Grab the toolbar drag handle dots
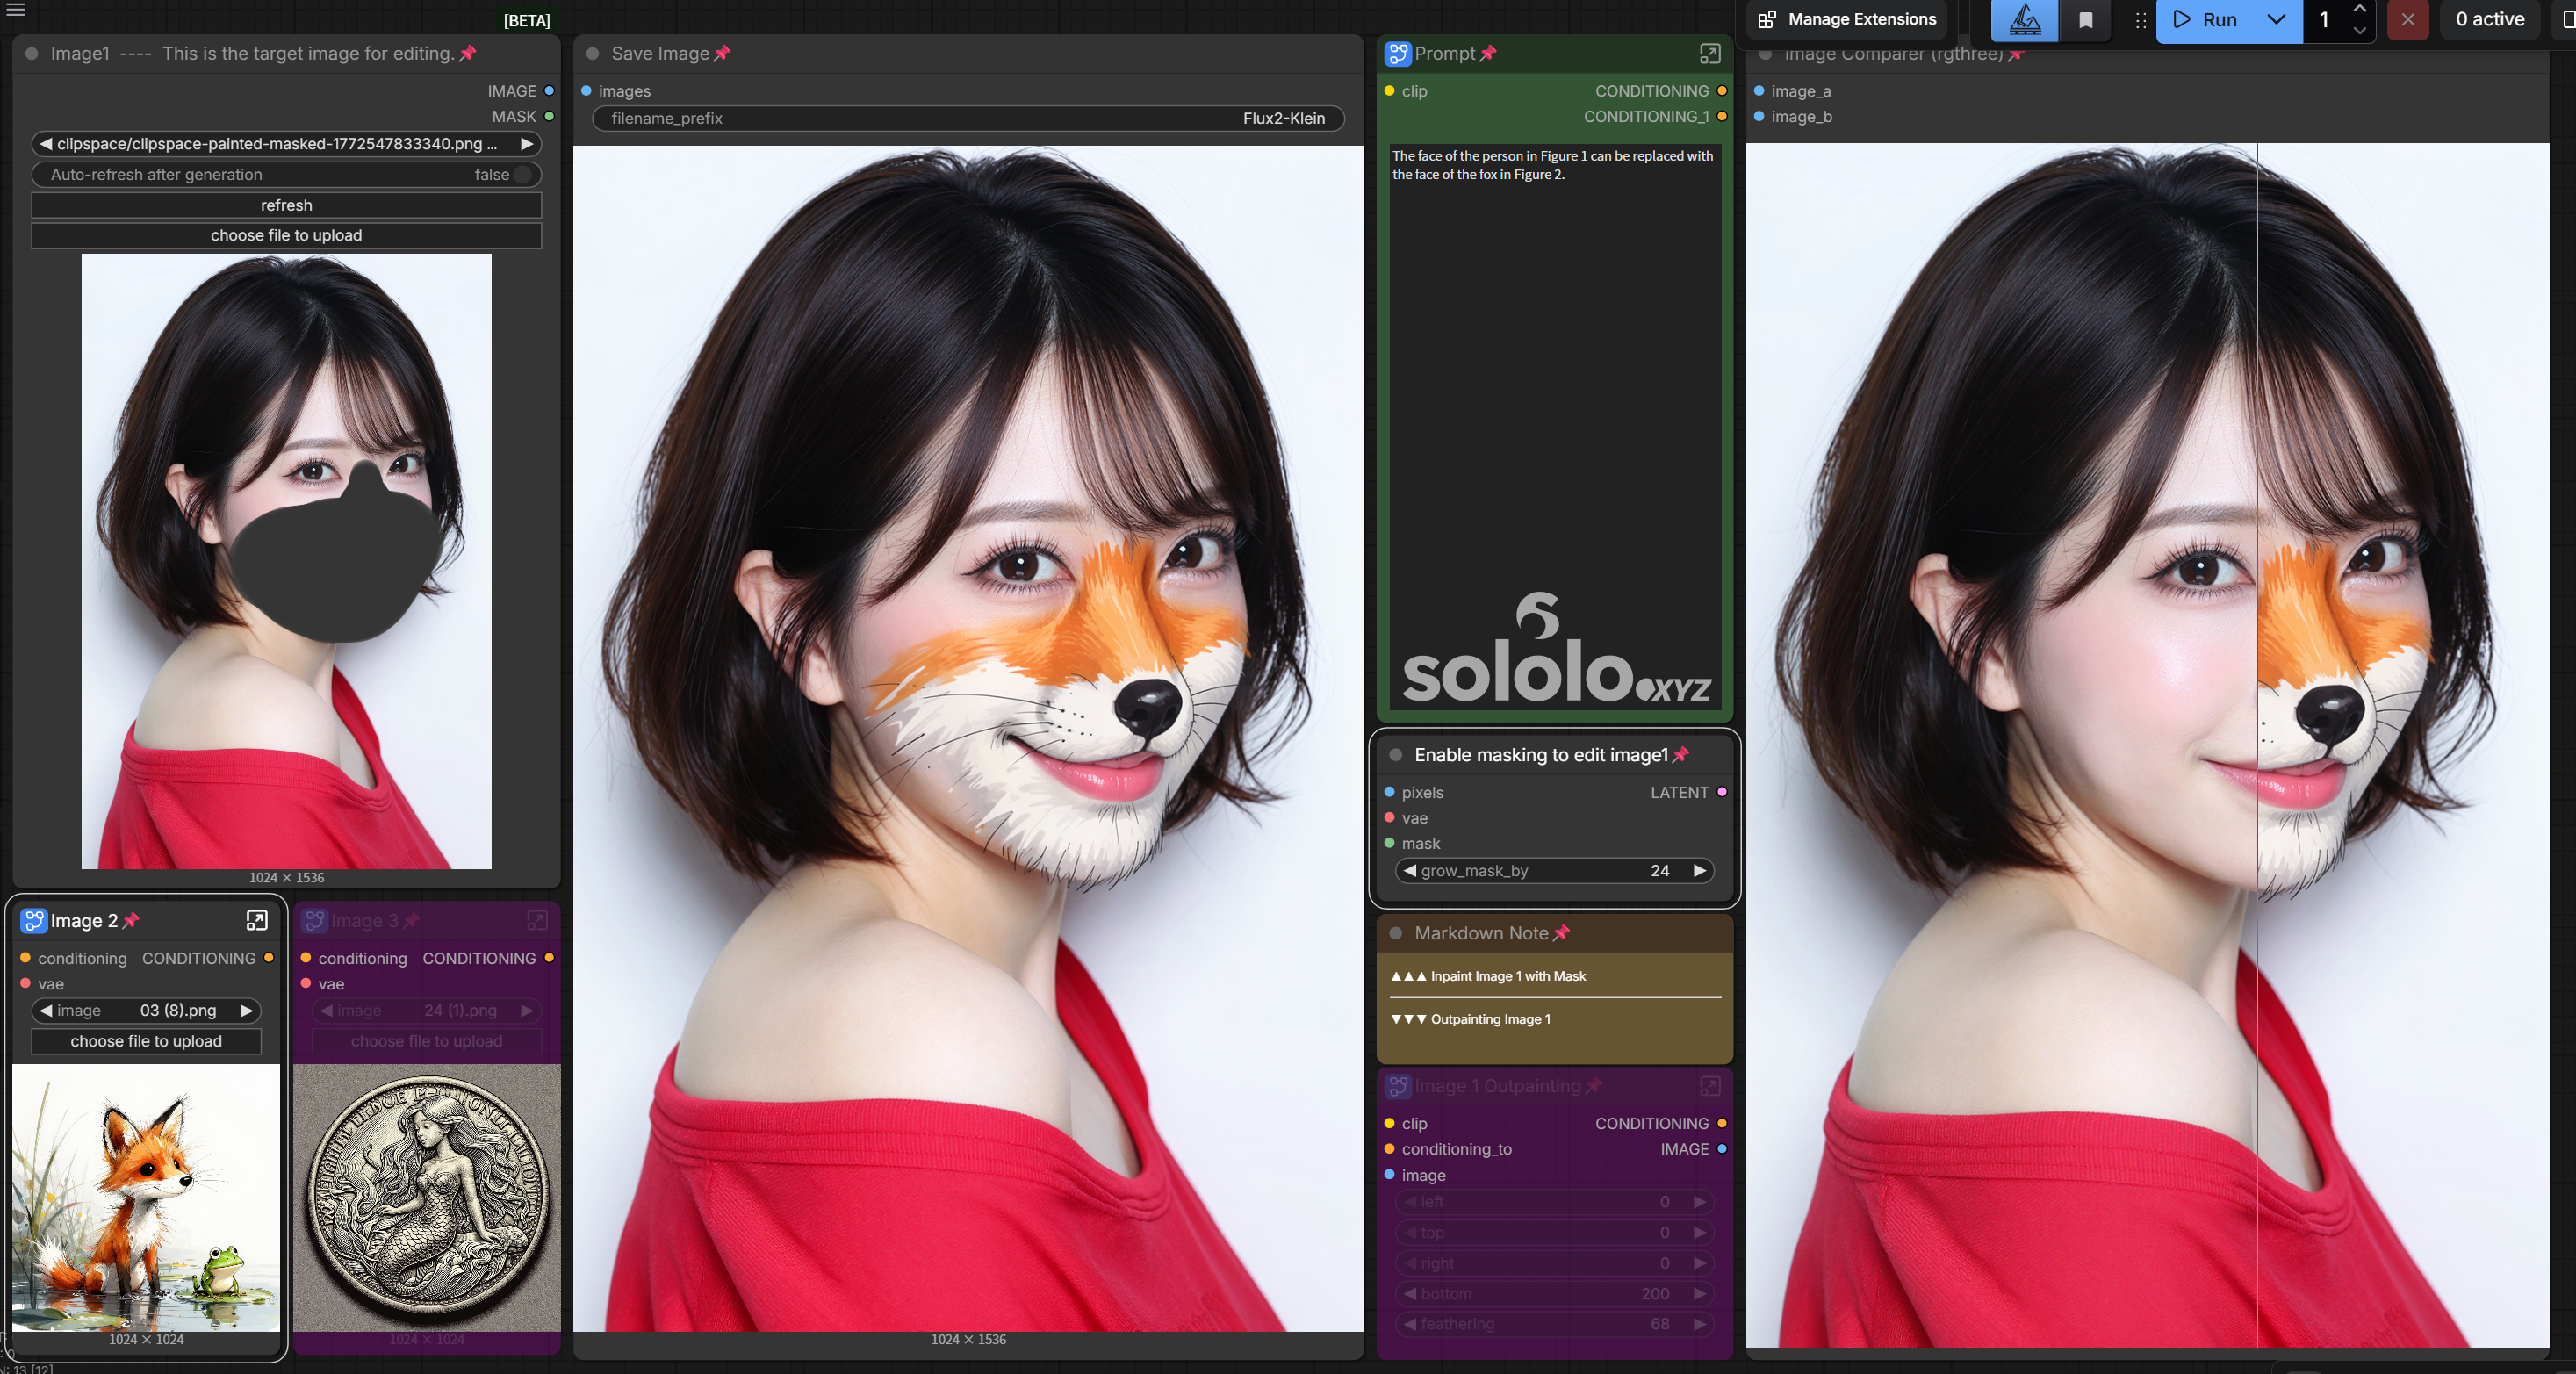 click(x=2139, y=20)
